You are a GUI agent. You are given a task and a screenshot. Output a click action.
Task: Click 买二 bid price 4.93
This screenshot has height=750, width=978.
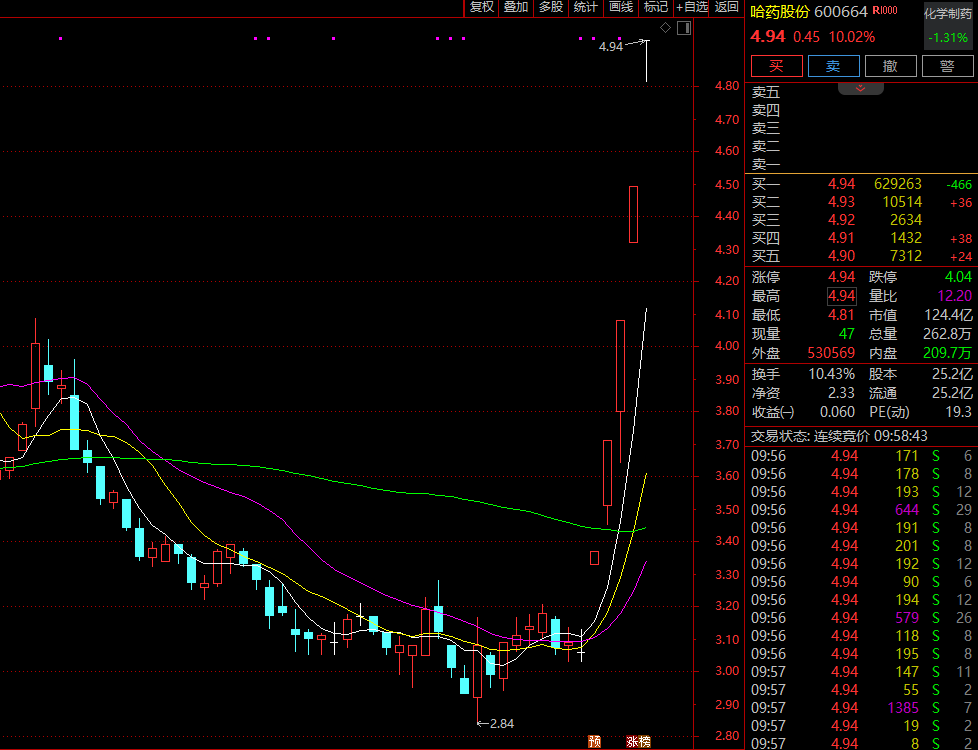tap(841, 202)
